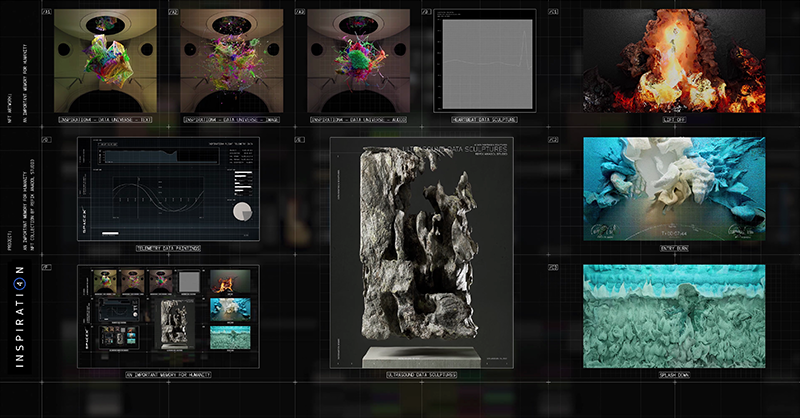The image size is (800, 418).
Task: Click the 'Heartbeat Data Sculpture' caption label
Action: (485, 120)
